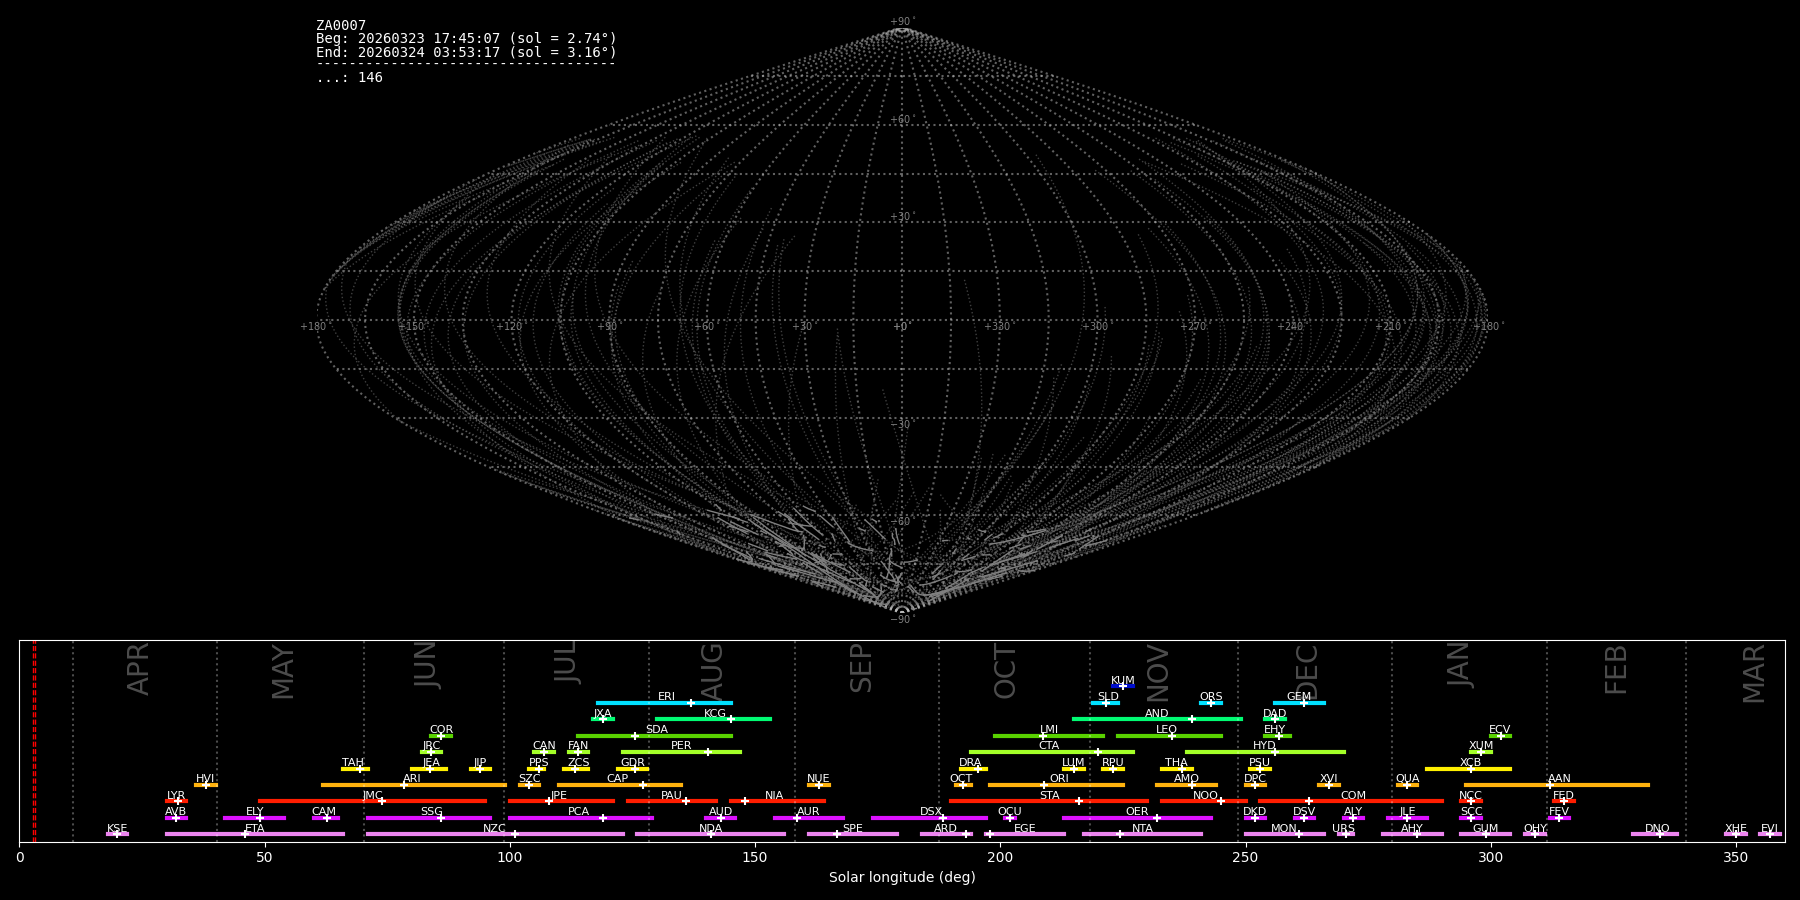This screenshot has width=1800, height=900.
Task: Click the SPE shower label
Action: [x=853, y=829]
